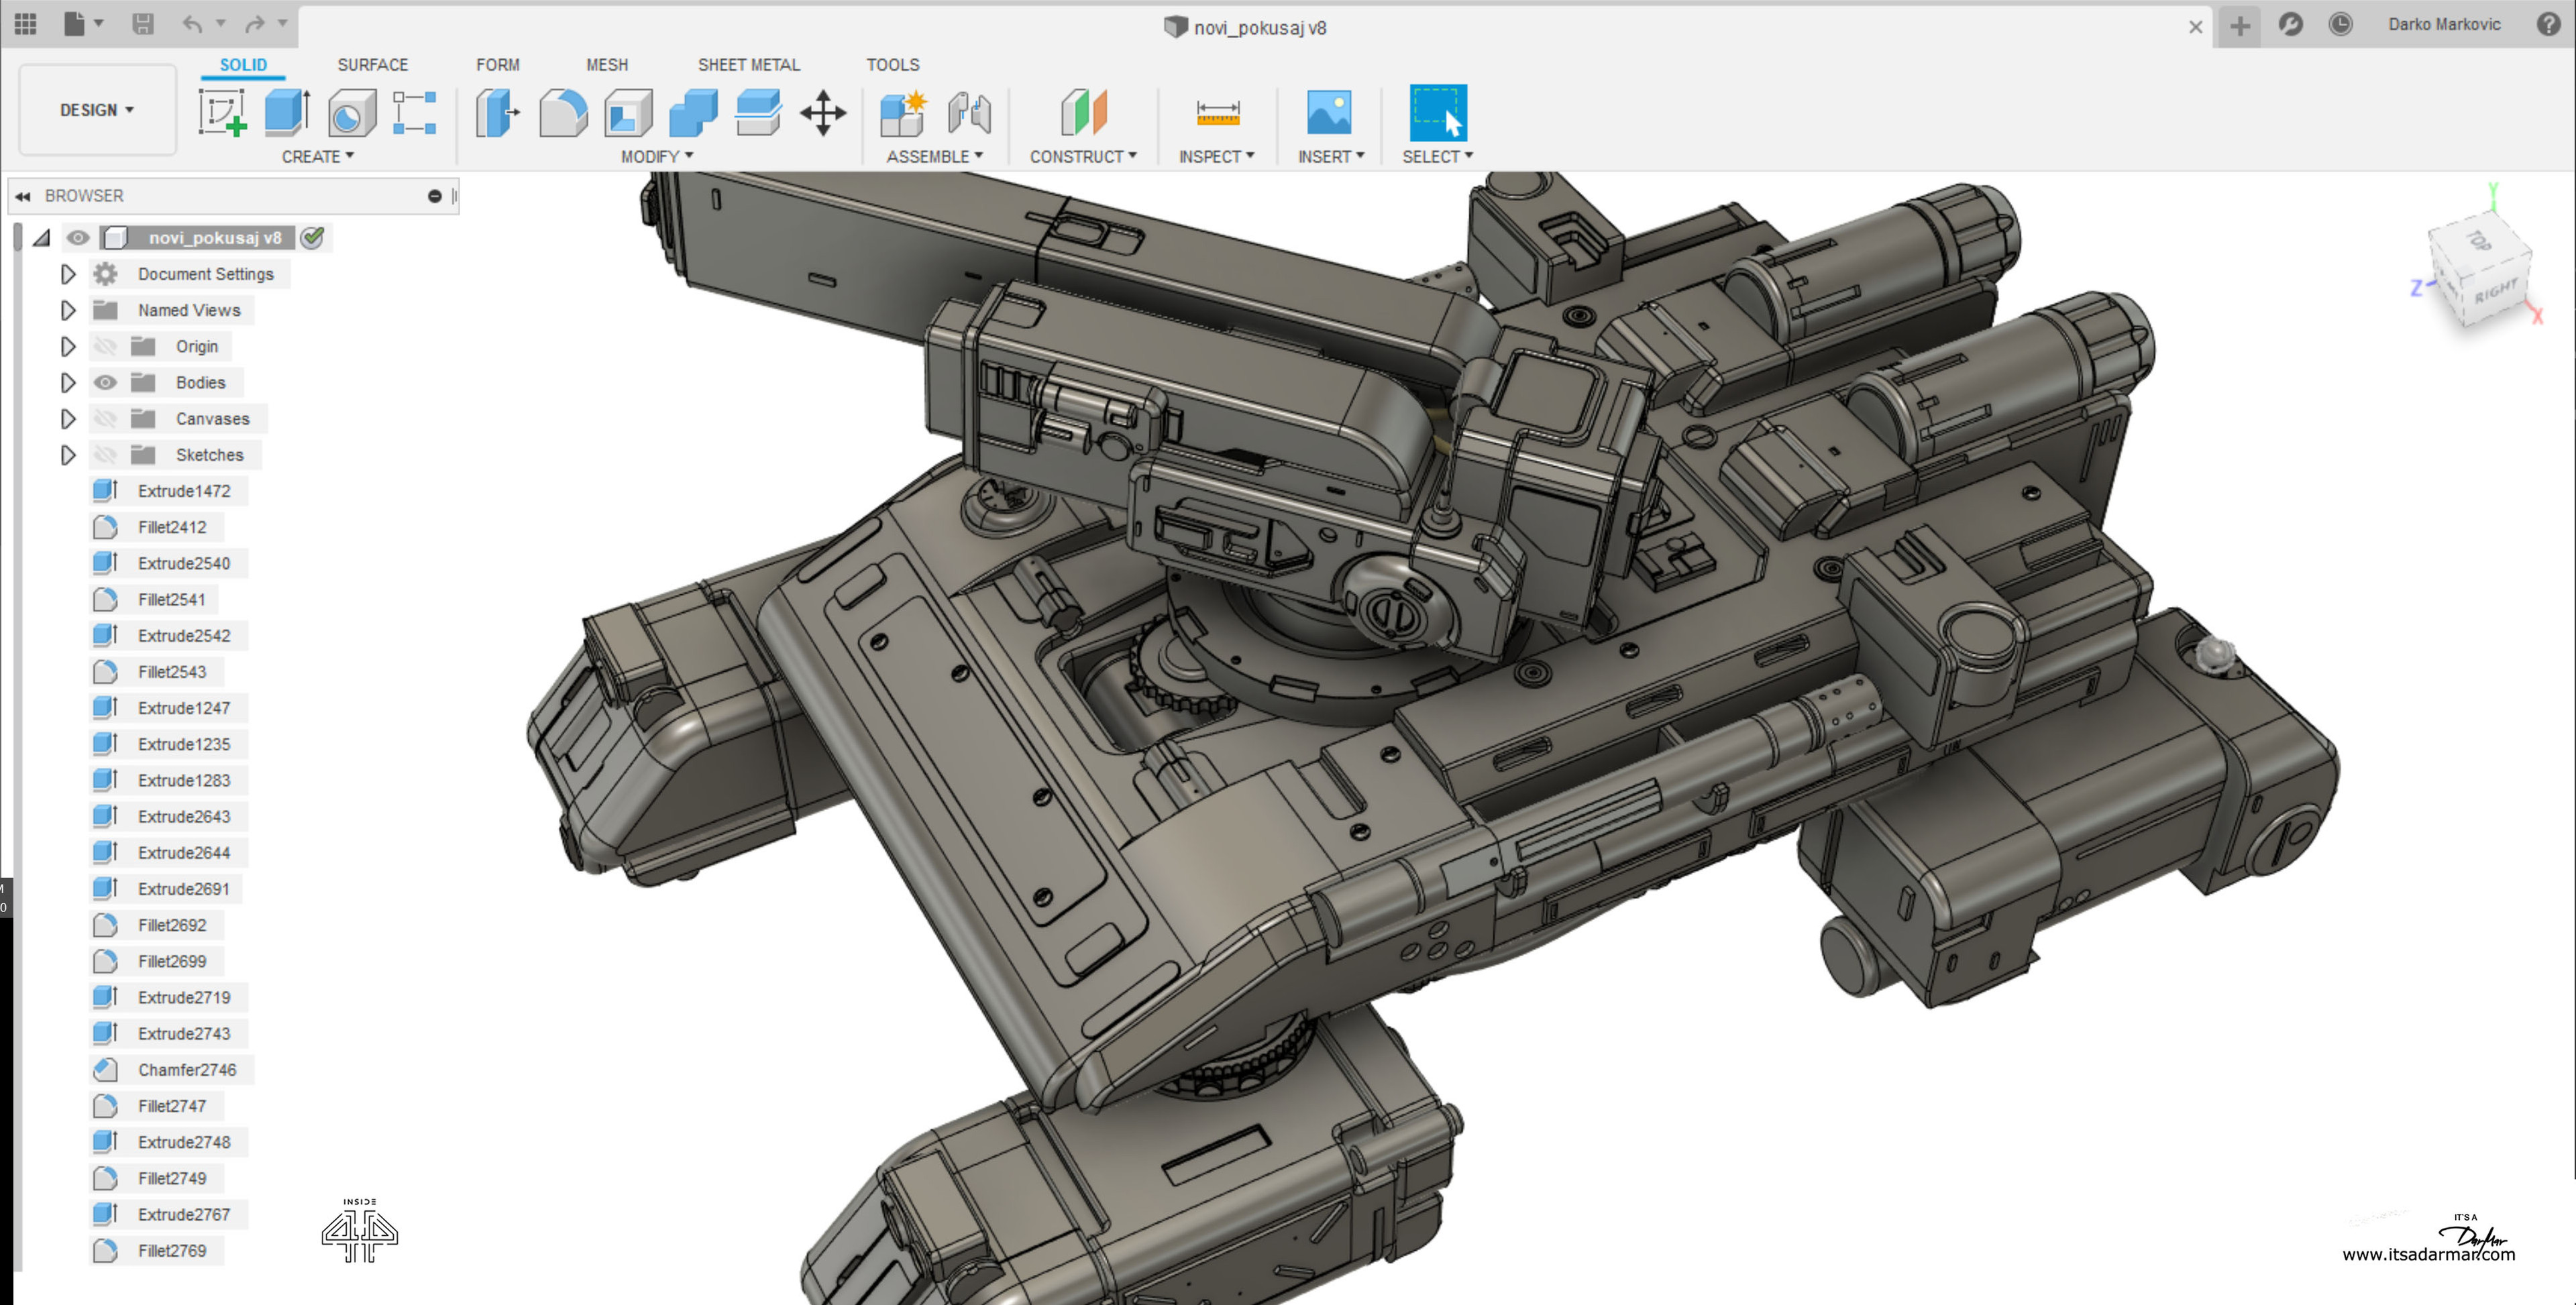Select the Rectangular Pattern tool
The width and height of the screenshot is (2576, 1305).
point(414,112)
